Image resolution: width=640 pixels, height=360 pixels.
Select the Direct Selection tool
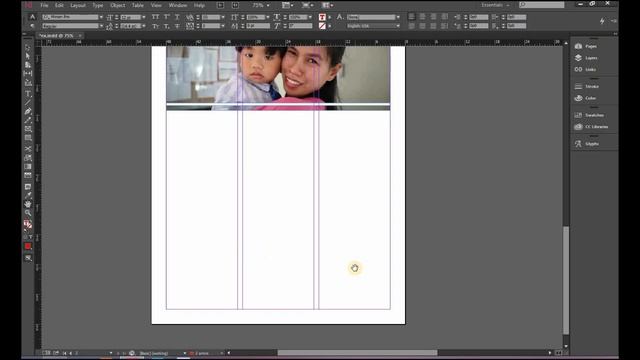(28, 56)
